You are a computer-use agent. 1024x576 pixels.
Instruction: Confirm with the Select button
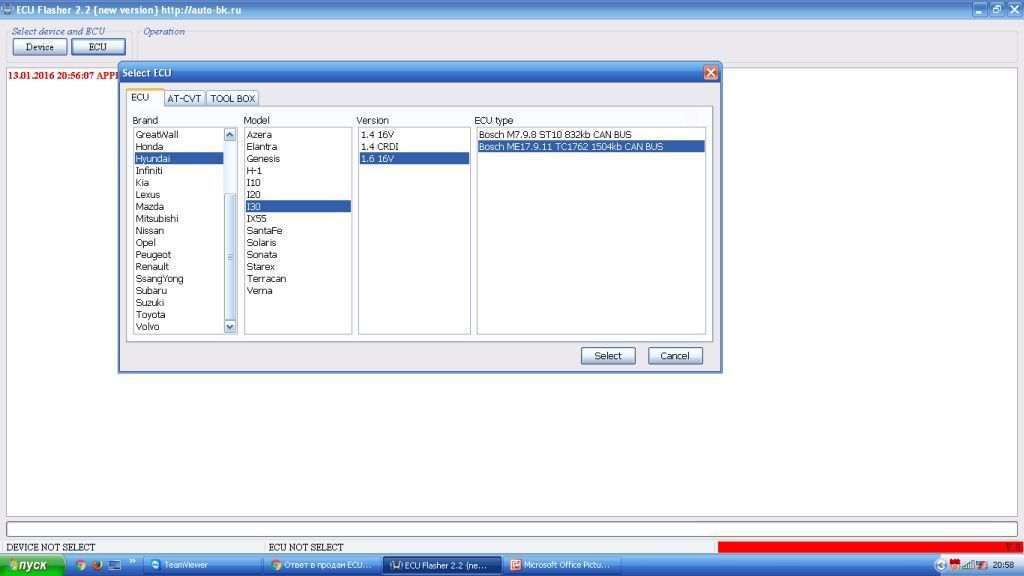pos(608,356)
